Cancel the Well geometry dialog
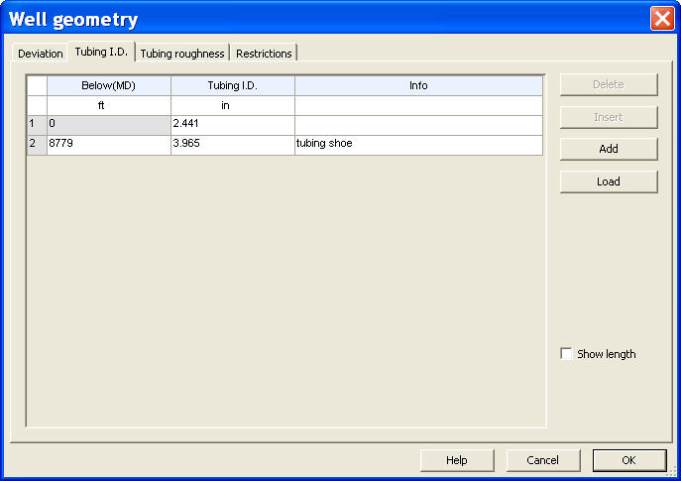This screenshot has height=481, width=681. 542,460
